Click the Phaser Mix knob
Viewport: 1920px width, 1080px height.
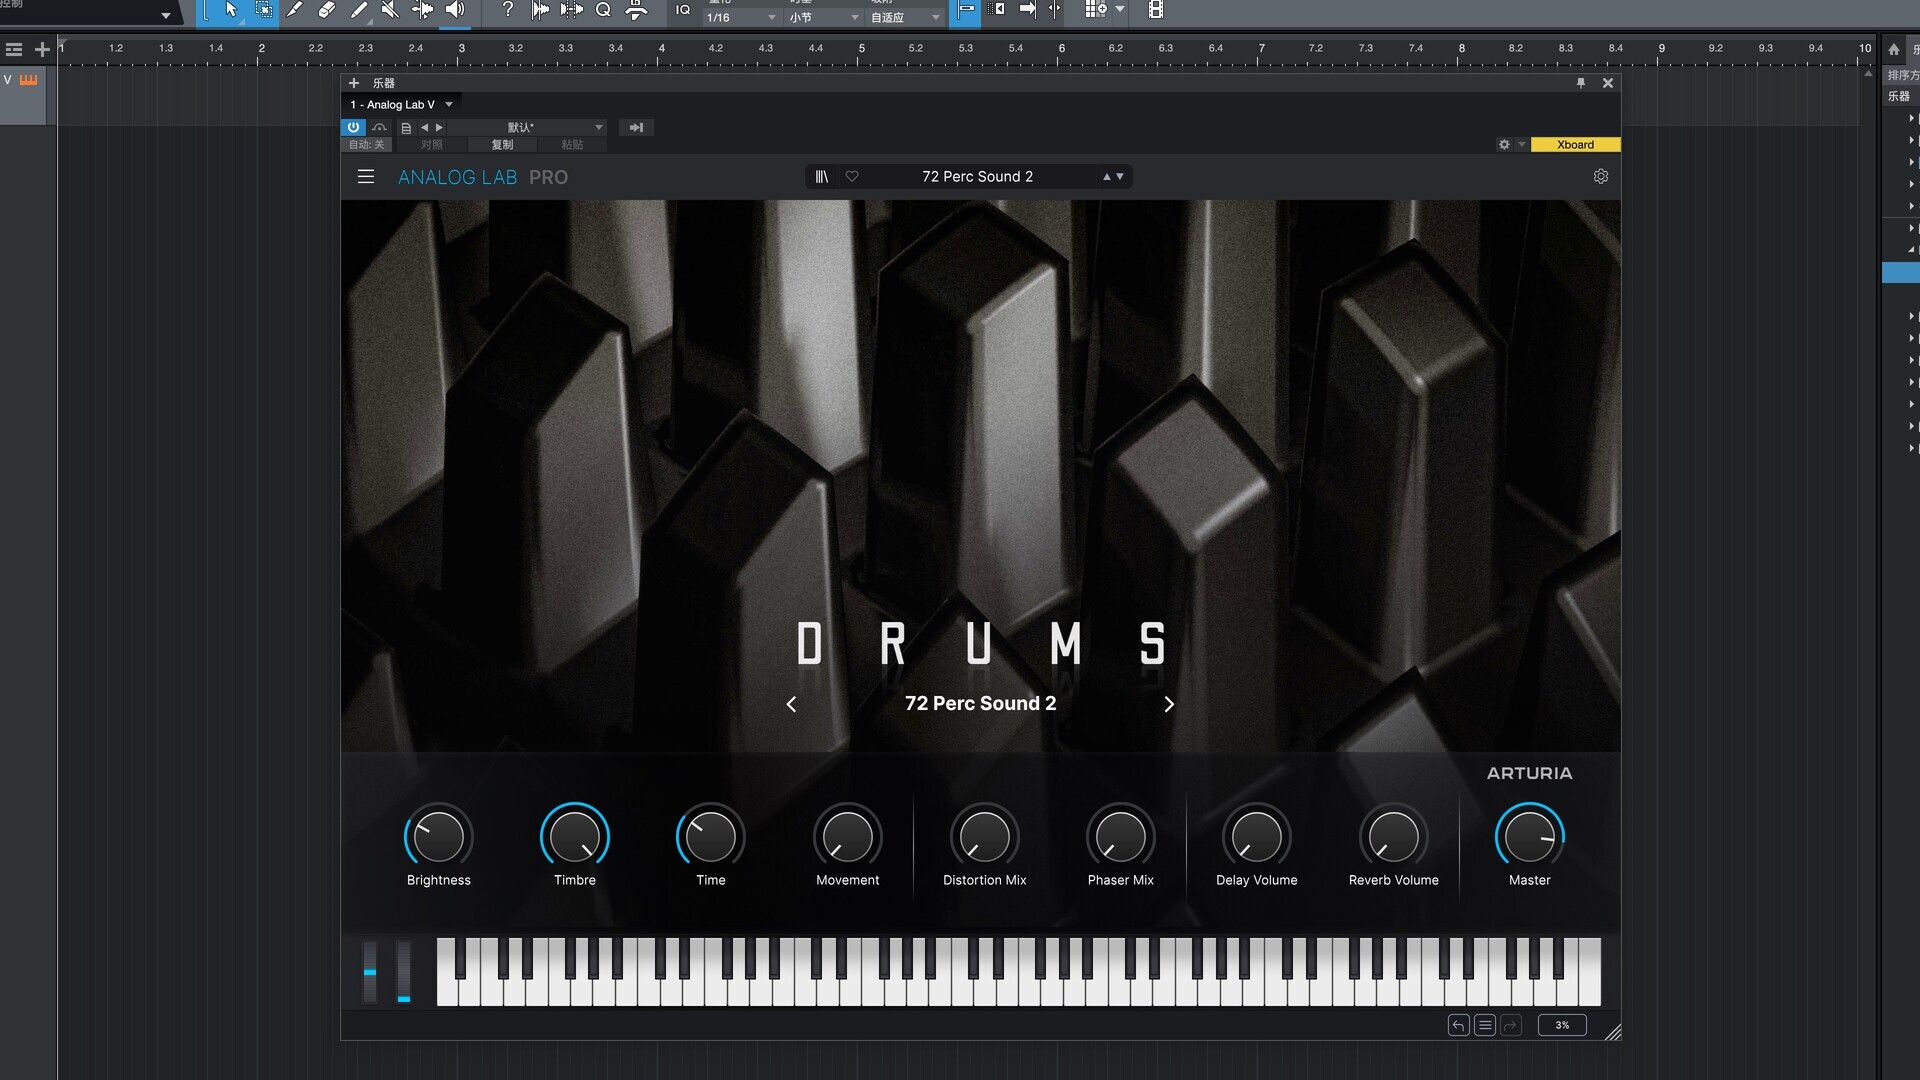point(1120,837)
